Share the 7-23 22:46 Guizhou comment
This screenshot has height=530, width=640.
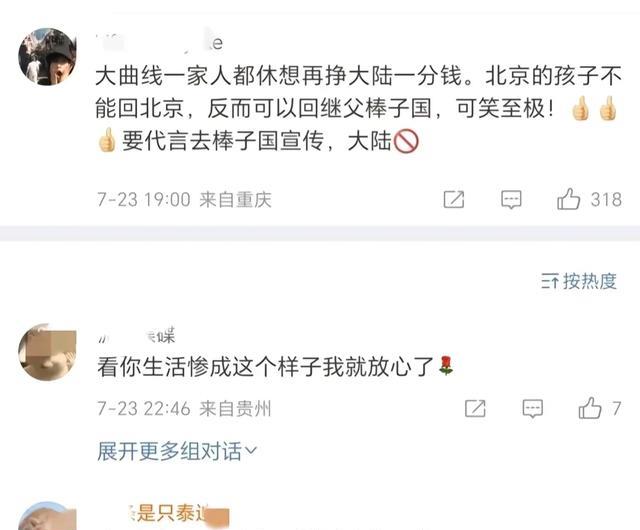476,408
